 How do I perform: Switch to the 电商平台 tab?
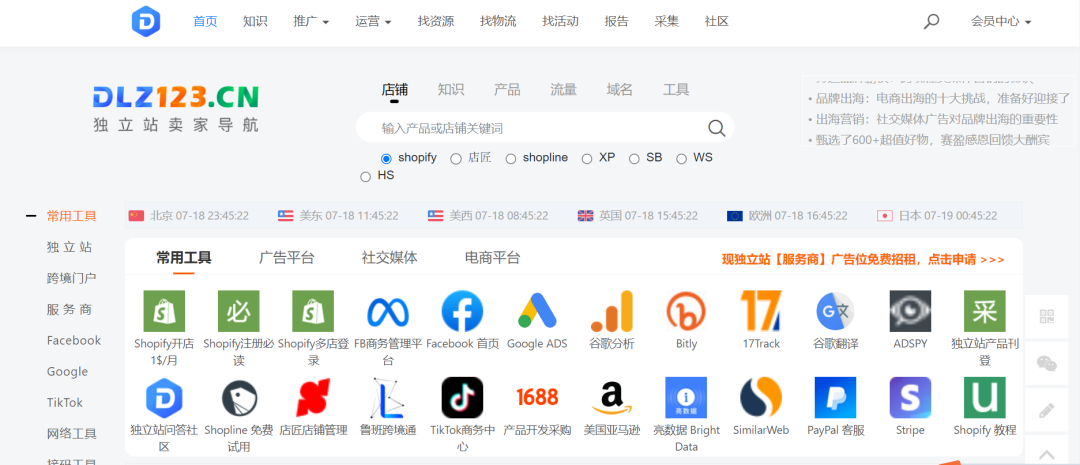[x=492, y=258]
